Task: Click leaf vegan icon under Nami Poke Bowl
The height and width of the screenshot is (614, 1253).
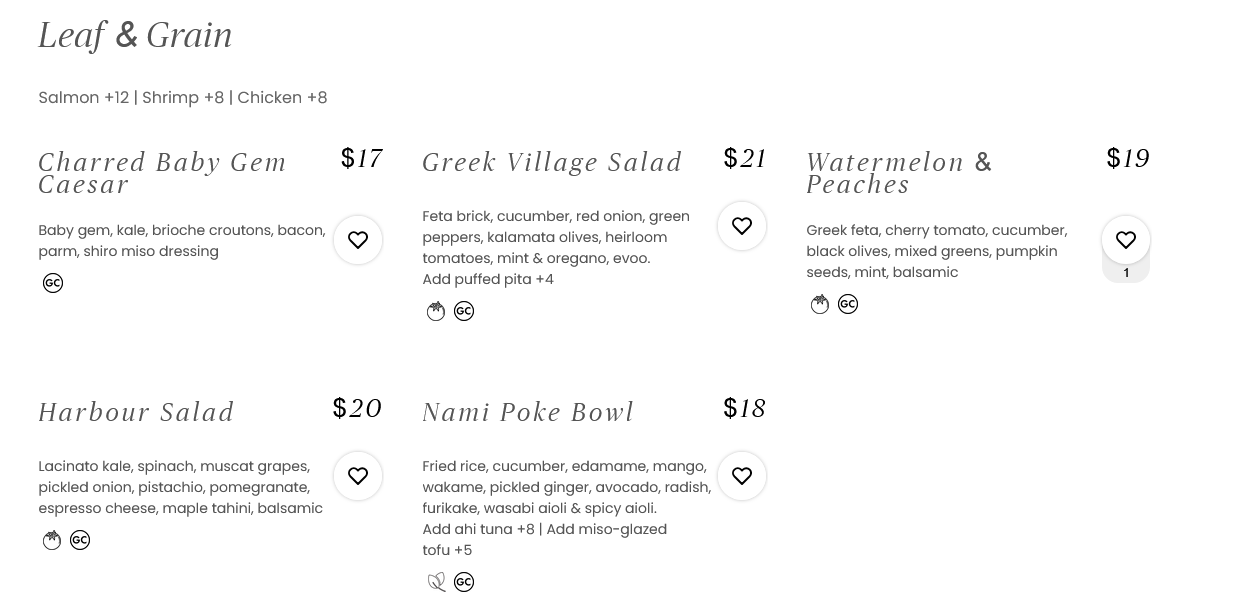Action: (436, 582)
